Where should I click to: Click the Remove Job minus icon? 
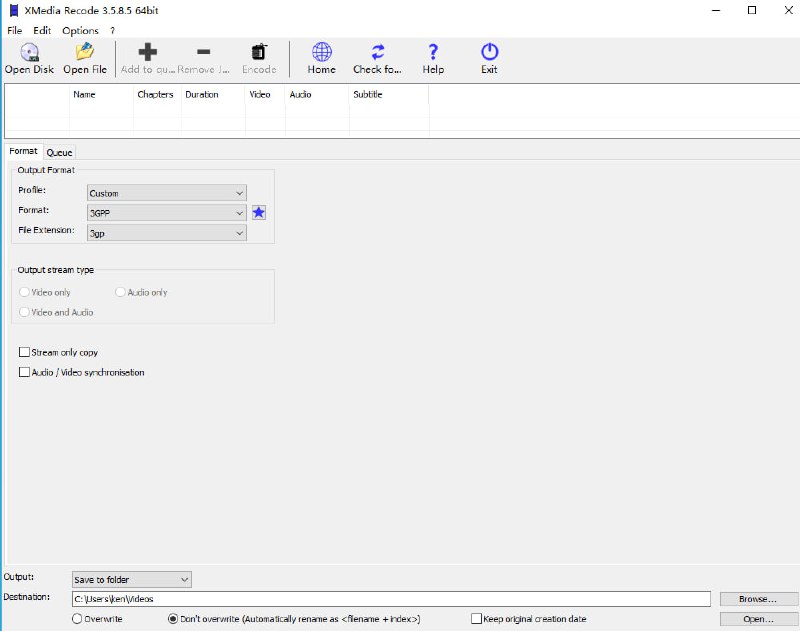point(204,52)
